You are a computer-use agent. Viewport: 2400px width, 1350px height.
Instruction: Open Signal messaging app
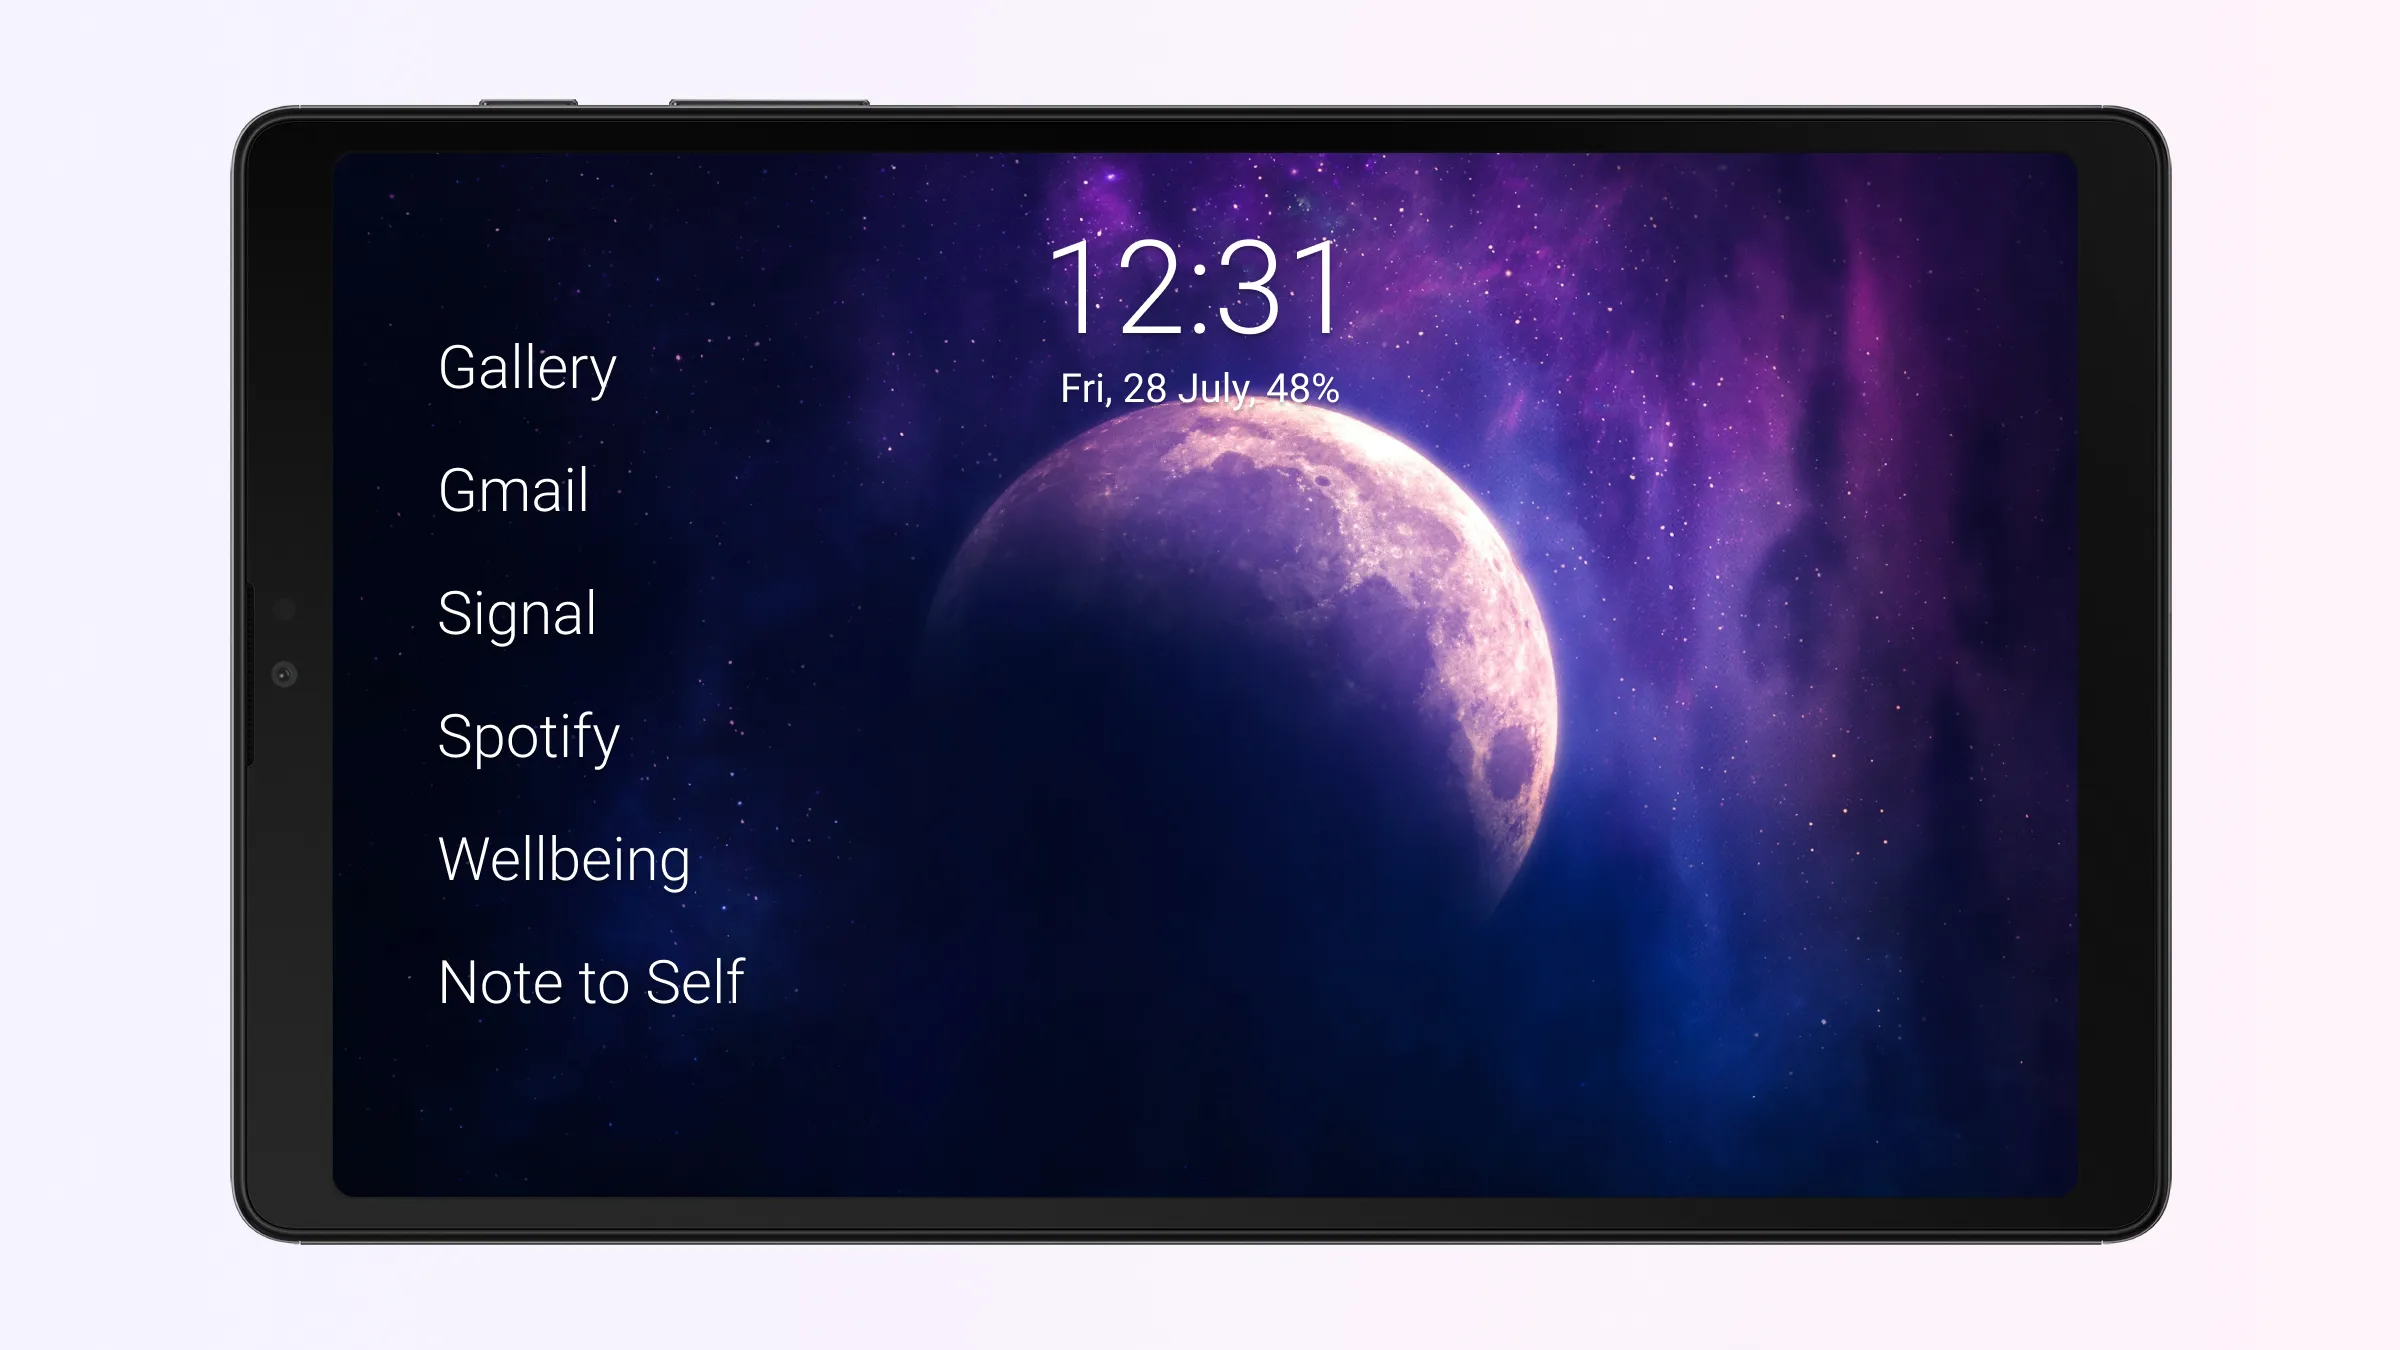click(516, 612)
